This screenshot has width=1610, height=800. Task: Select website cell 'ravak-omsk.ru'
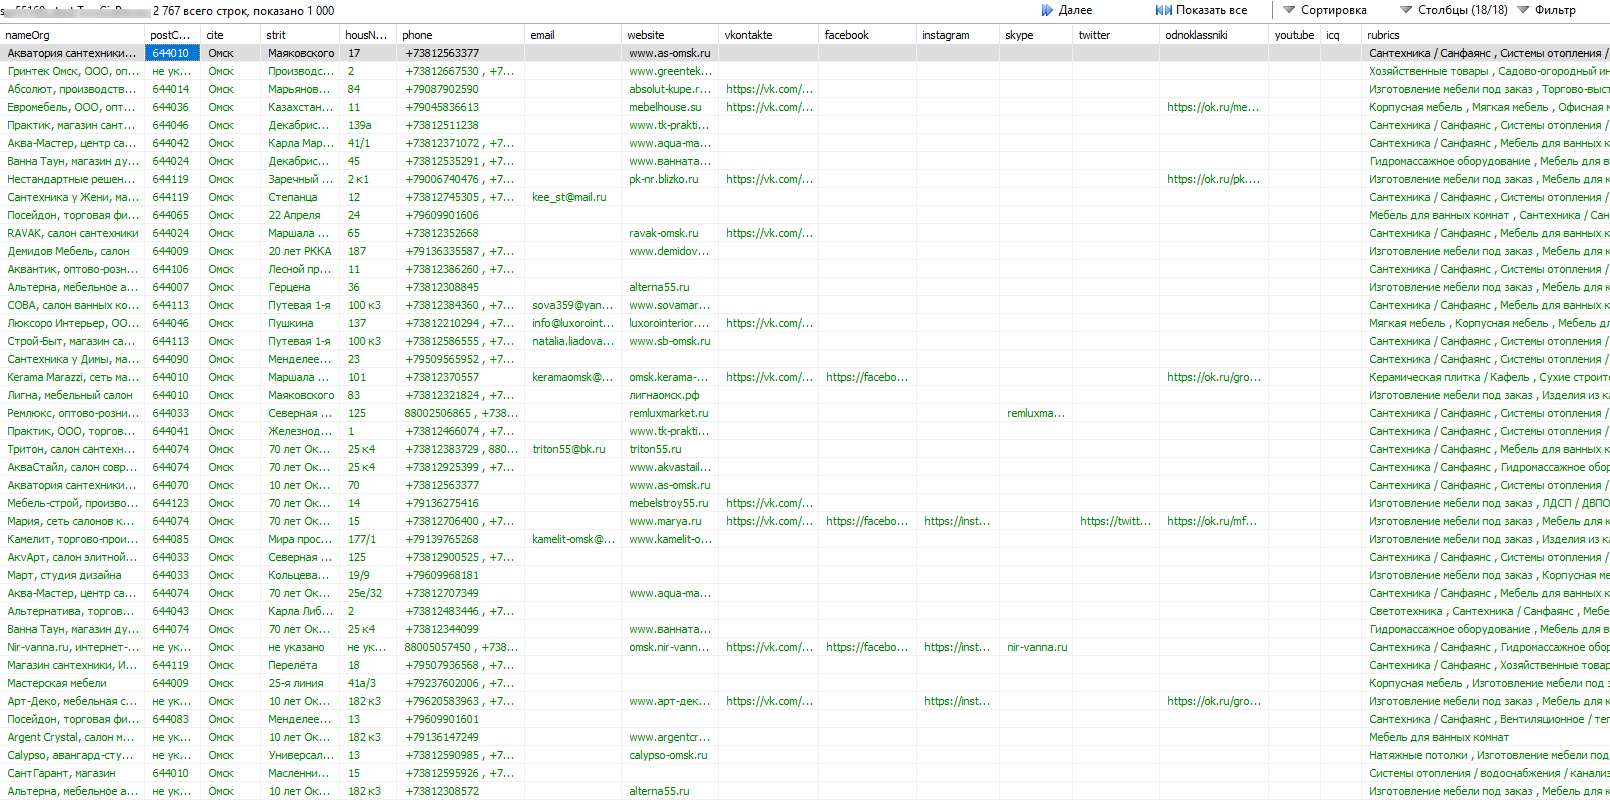(x=670, y=233)
